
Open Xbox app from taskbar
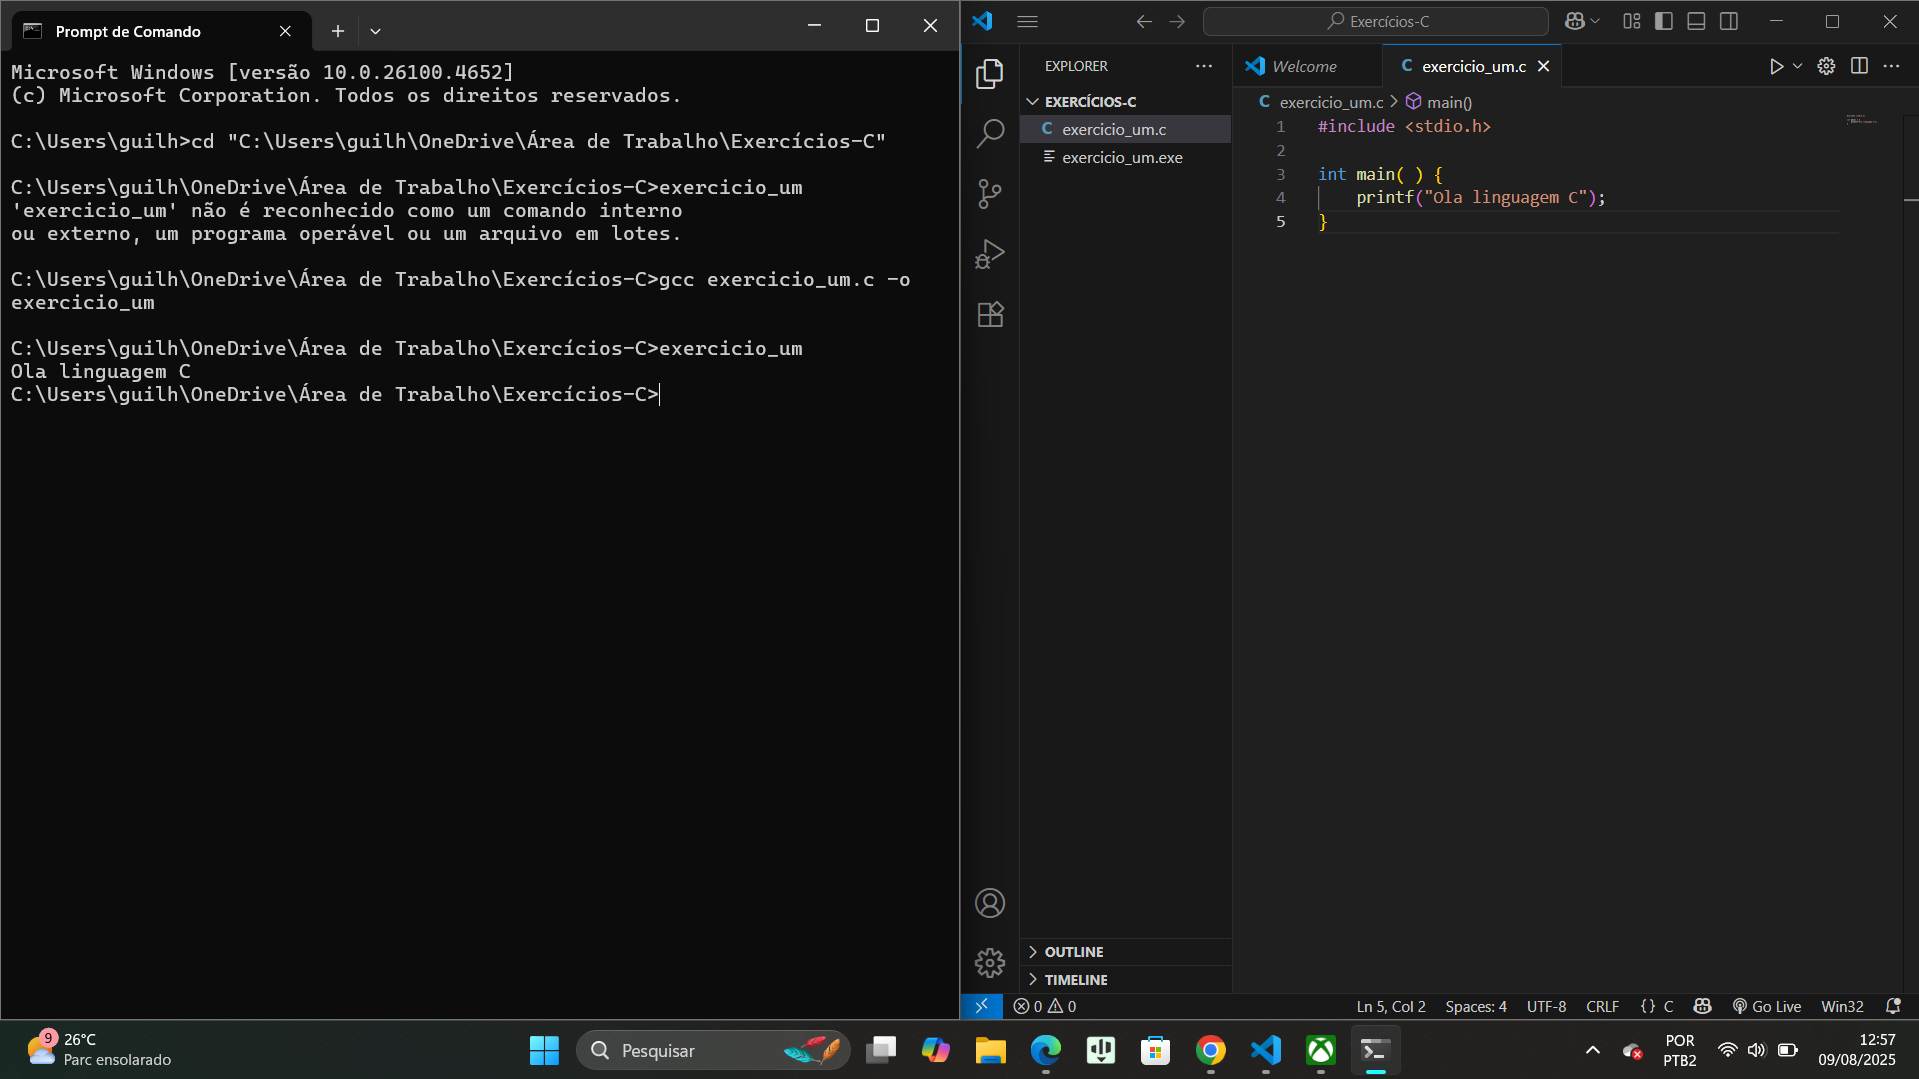coord(1321,1050)
